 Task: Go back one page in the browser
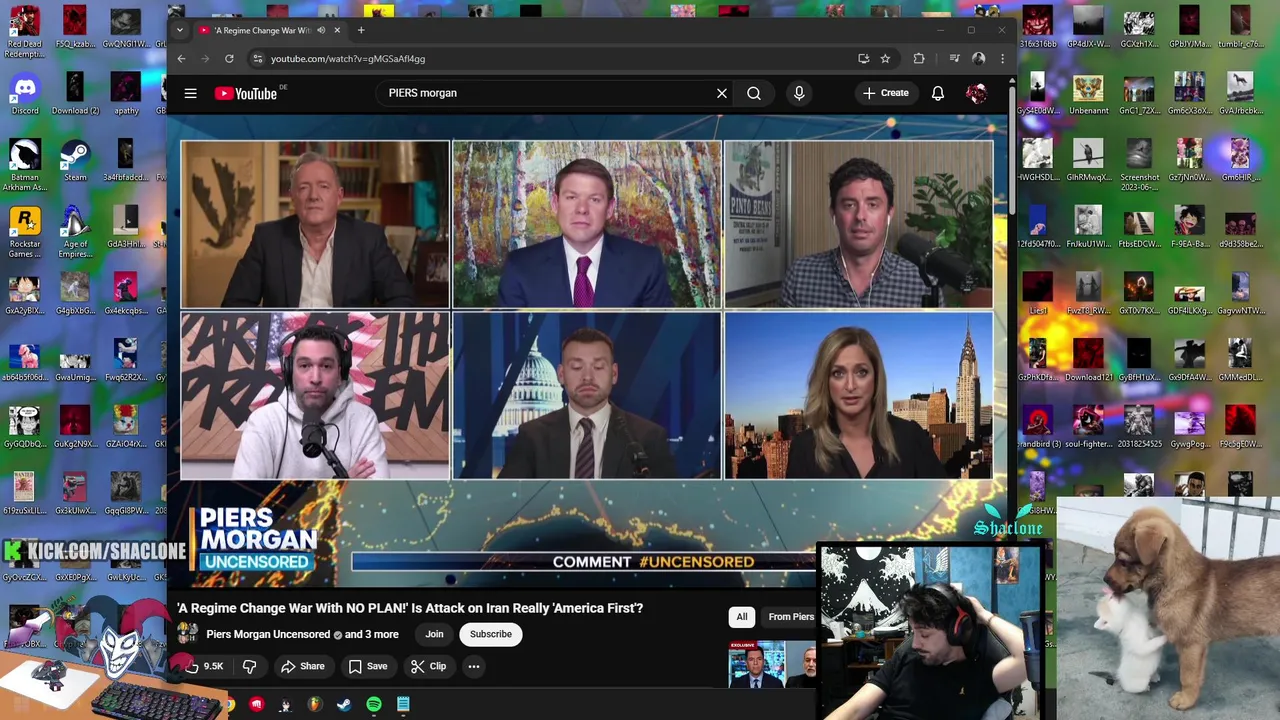(181, 59)
